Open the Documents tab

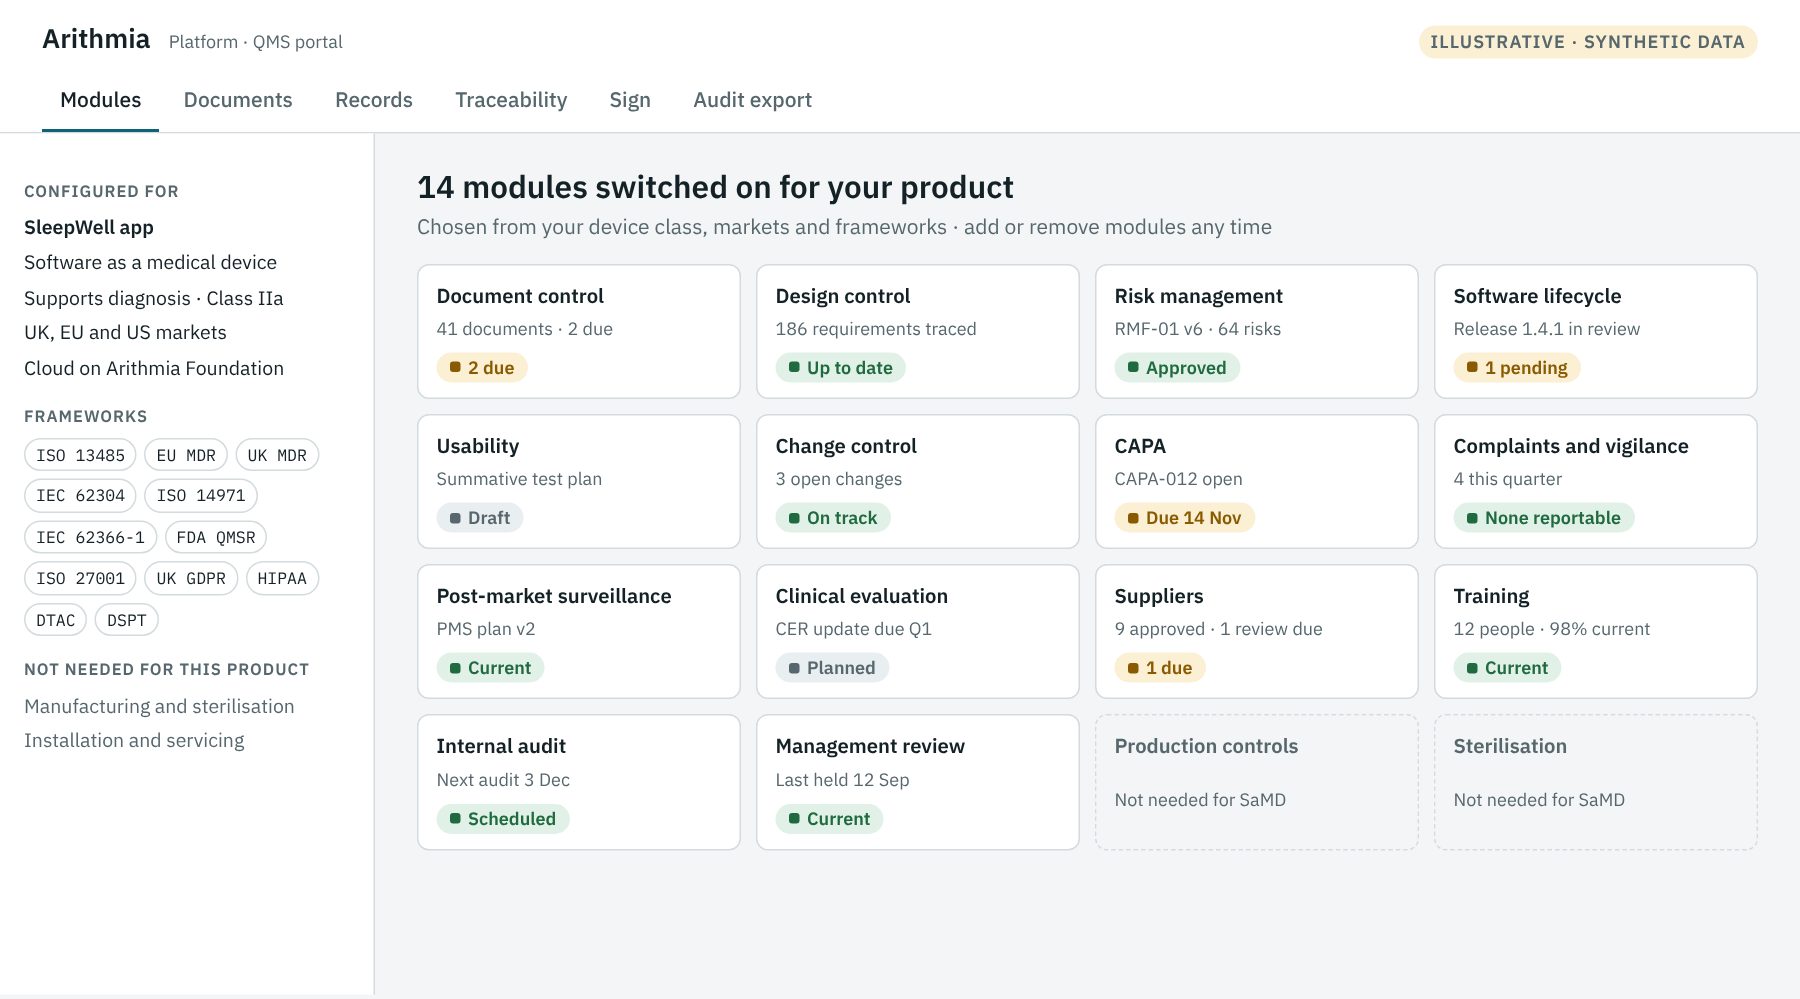point(238,100)
